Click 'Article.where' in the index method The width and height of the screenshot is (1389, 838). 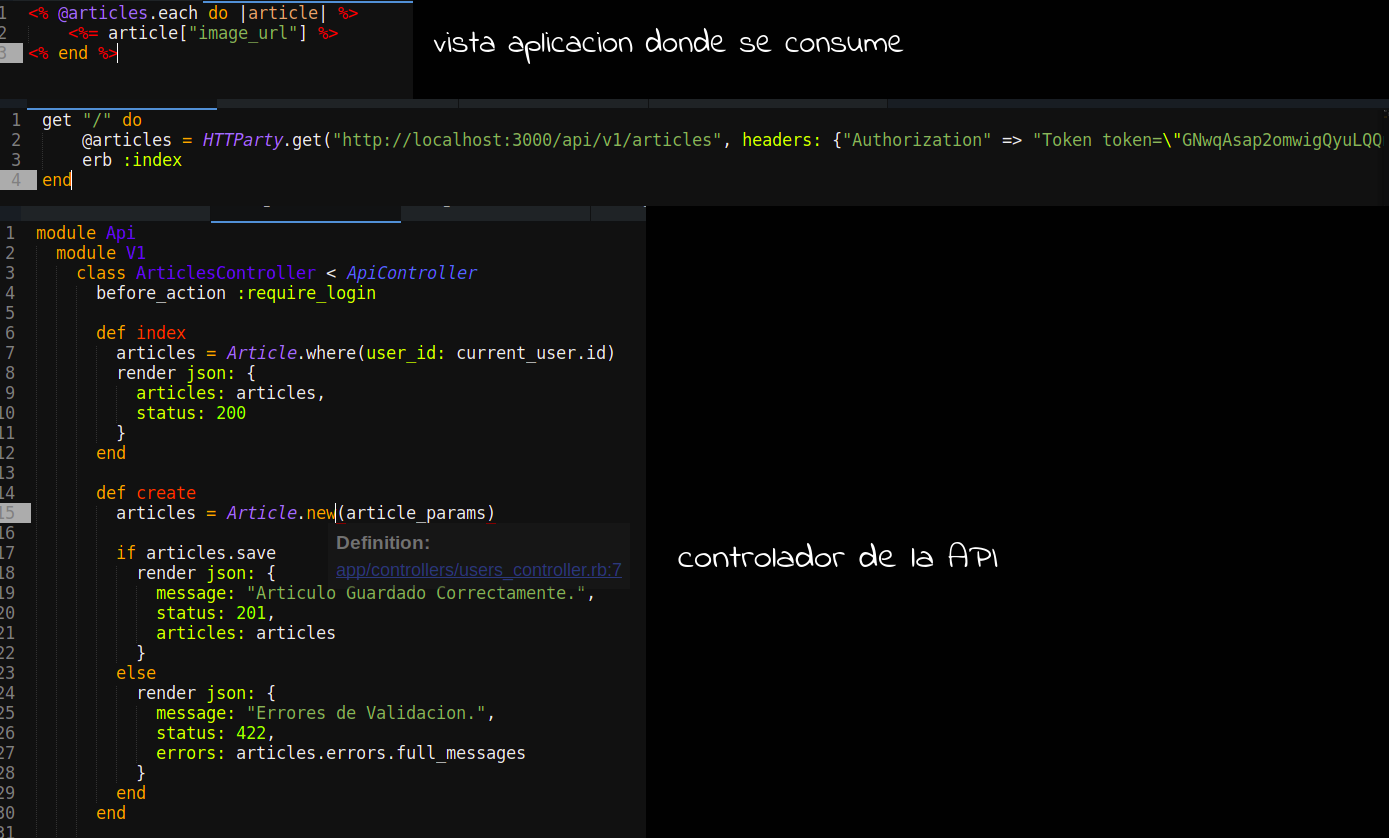(291, 353)
